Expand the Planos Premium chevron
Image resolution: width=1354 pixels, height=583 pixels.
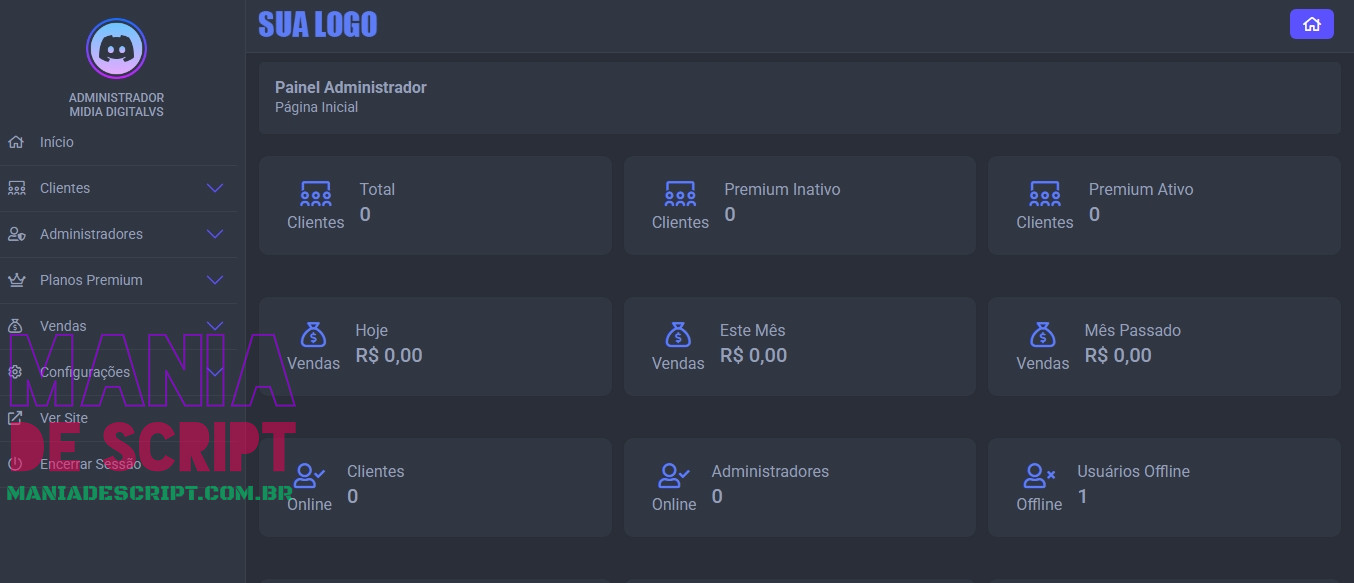[214, 280]
